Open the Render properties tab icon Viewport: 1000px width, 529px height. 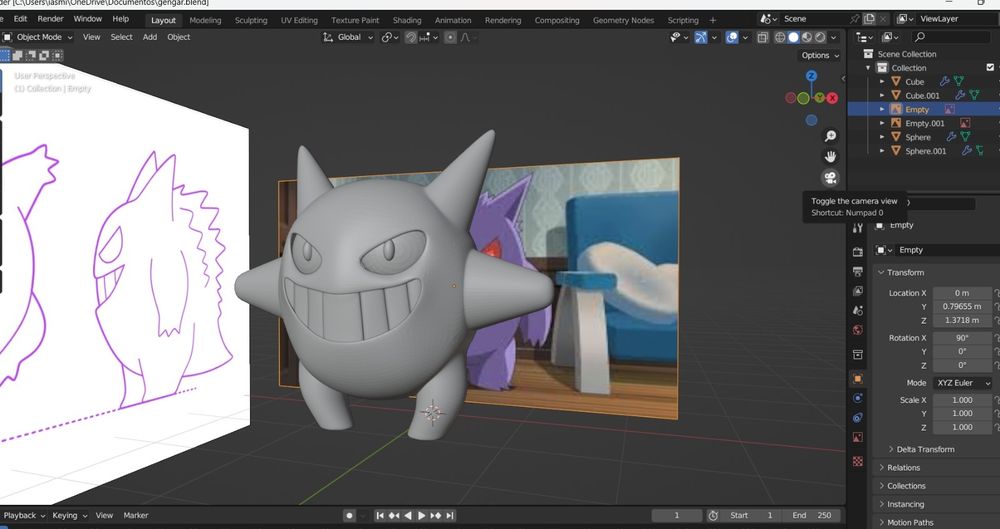pos(857,251)
